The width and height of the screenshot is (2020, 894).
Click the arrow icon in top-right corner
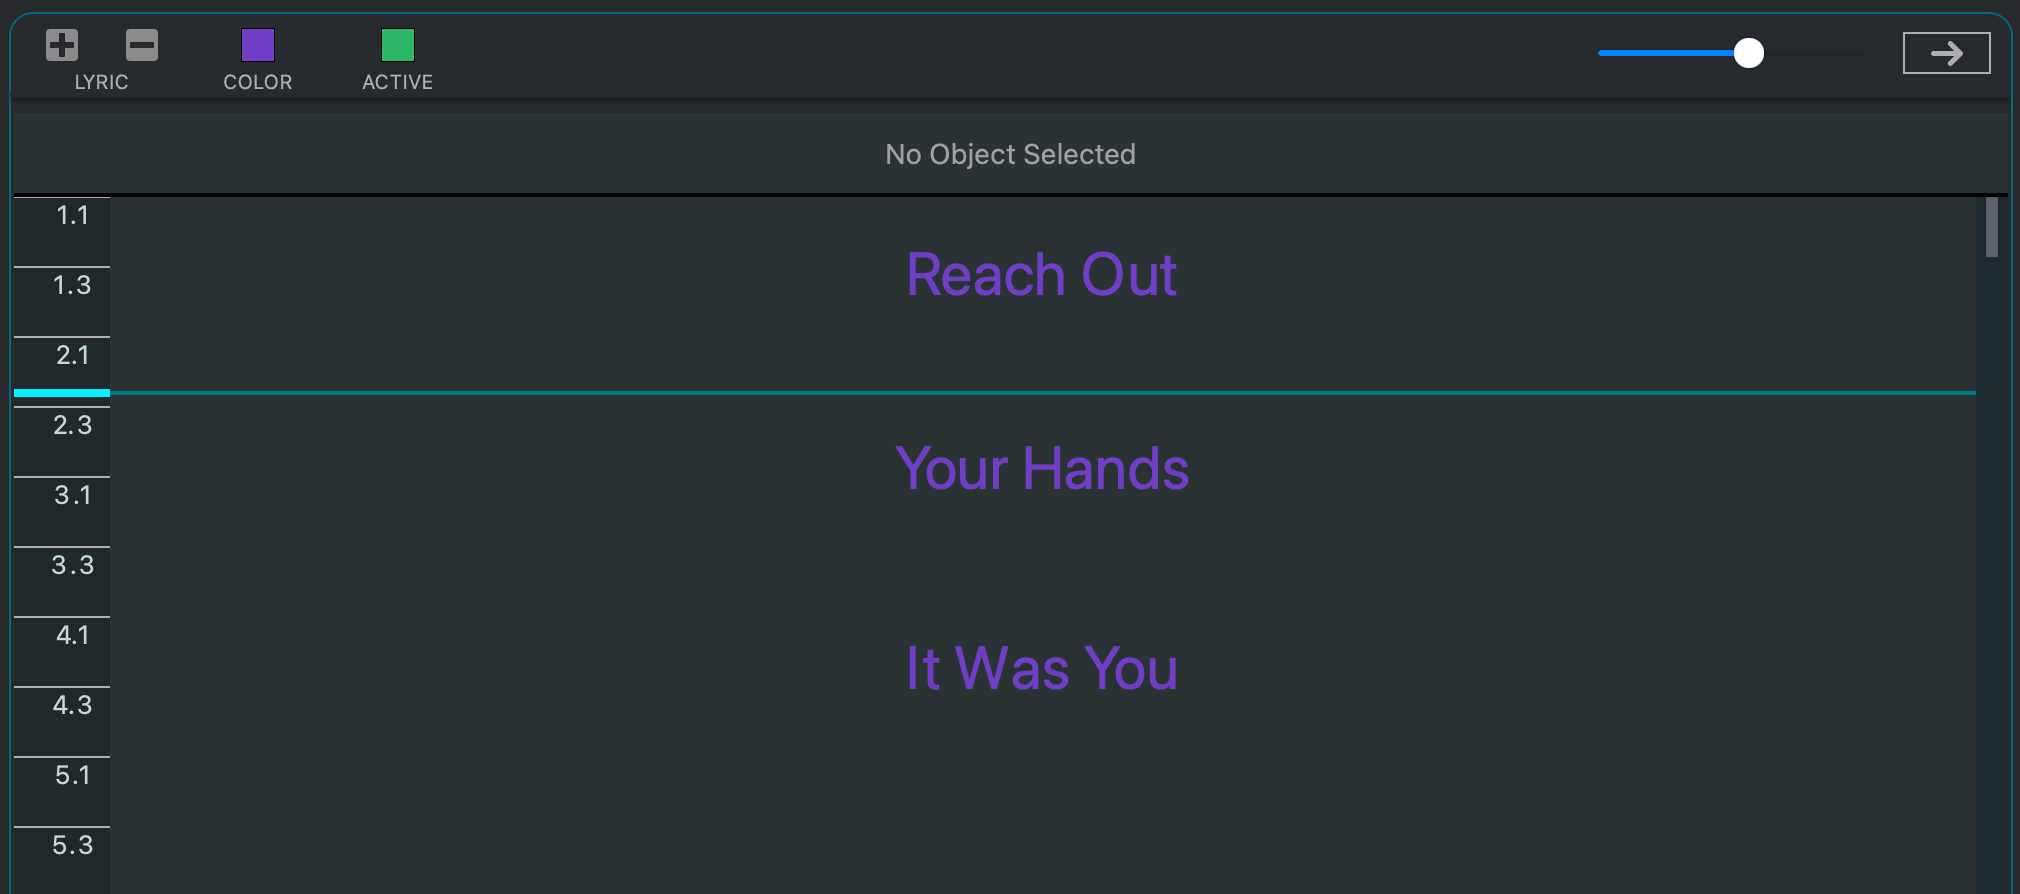(x=1945, y=52)
